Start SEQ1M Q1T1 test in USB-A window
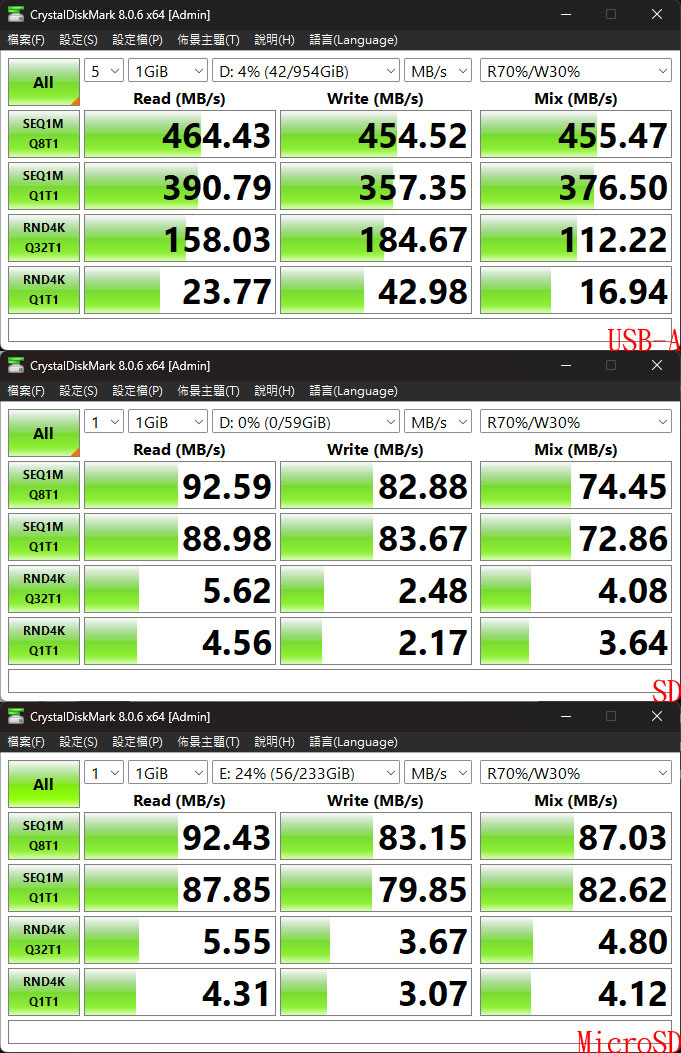 [x=44, y=186]
